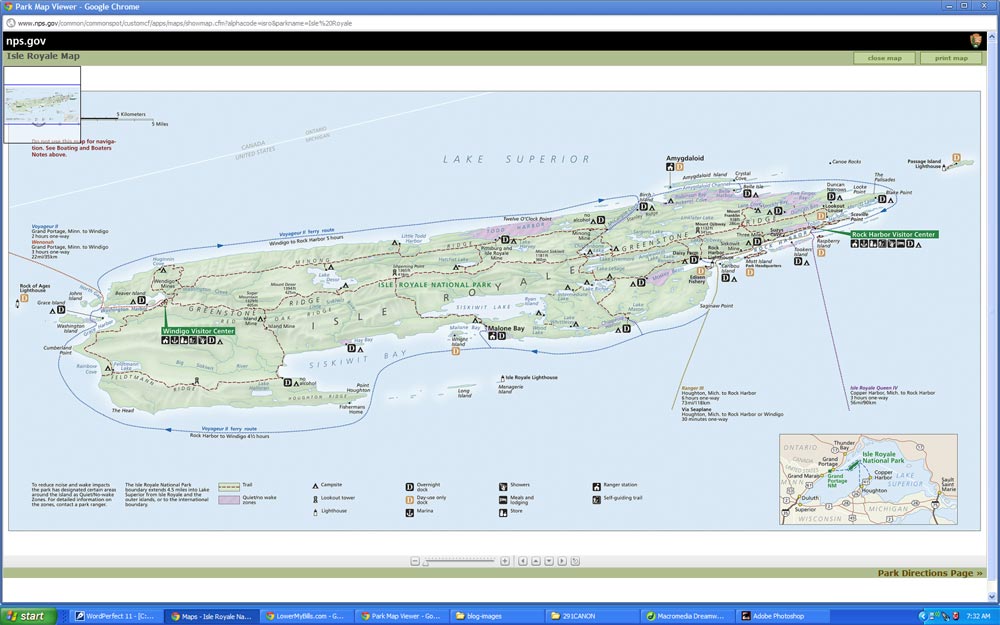Click the Rock Harbor Visitor Center label
Viewport: 1000px width, 625px height.
893,234
